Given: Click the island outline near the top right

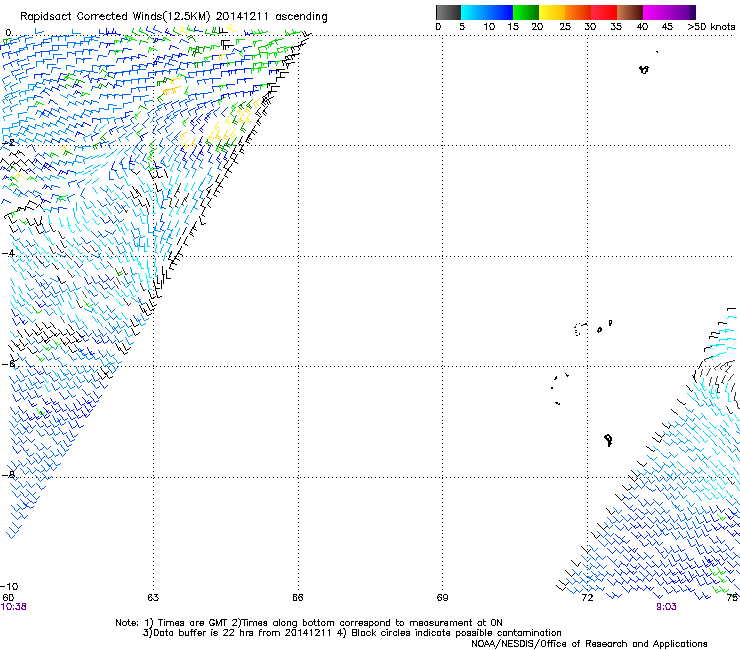Looking at the screenshot, I should click(x=644, y=70).
